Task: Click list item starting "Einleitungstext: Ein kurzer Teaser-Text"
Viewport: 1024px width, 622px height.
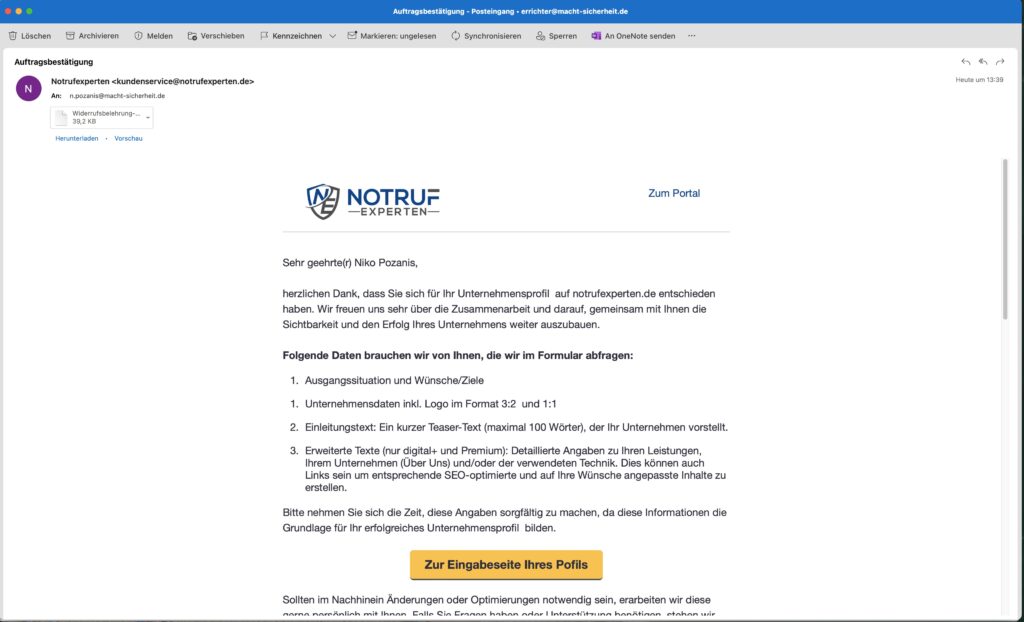Action: click(x=517, y=427)
